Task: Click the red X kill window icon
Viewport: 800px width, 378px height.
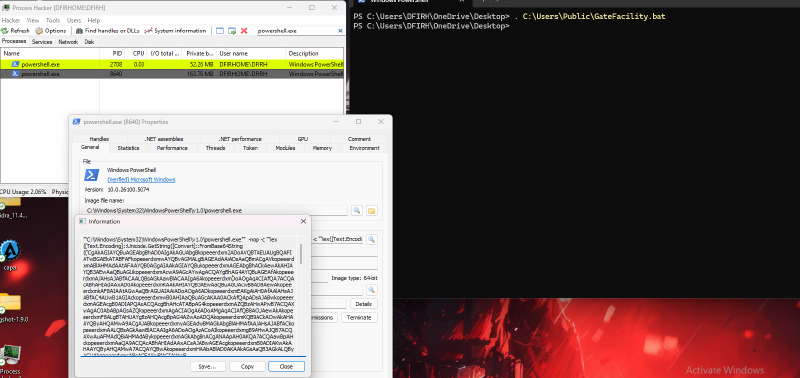Action: pyautogui.click(x=244, y=31)
